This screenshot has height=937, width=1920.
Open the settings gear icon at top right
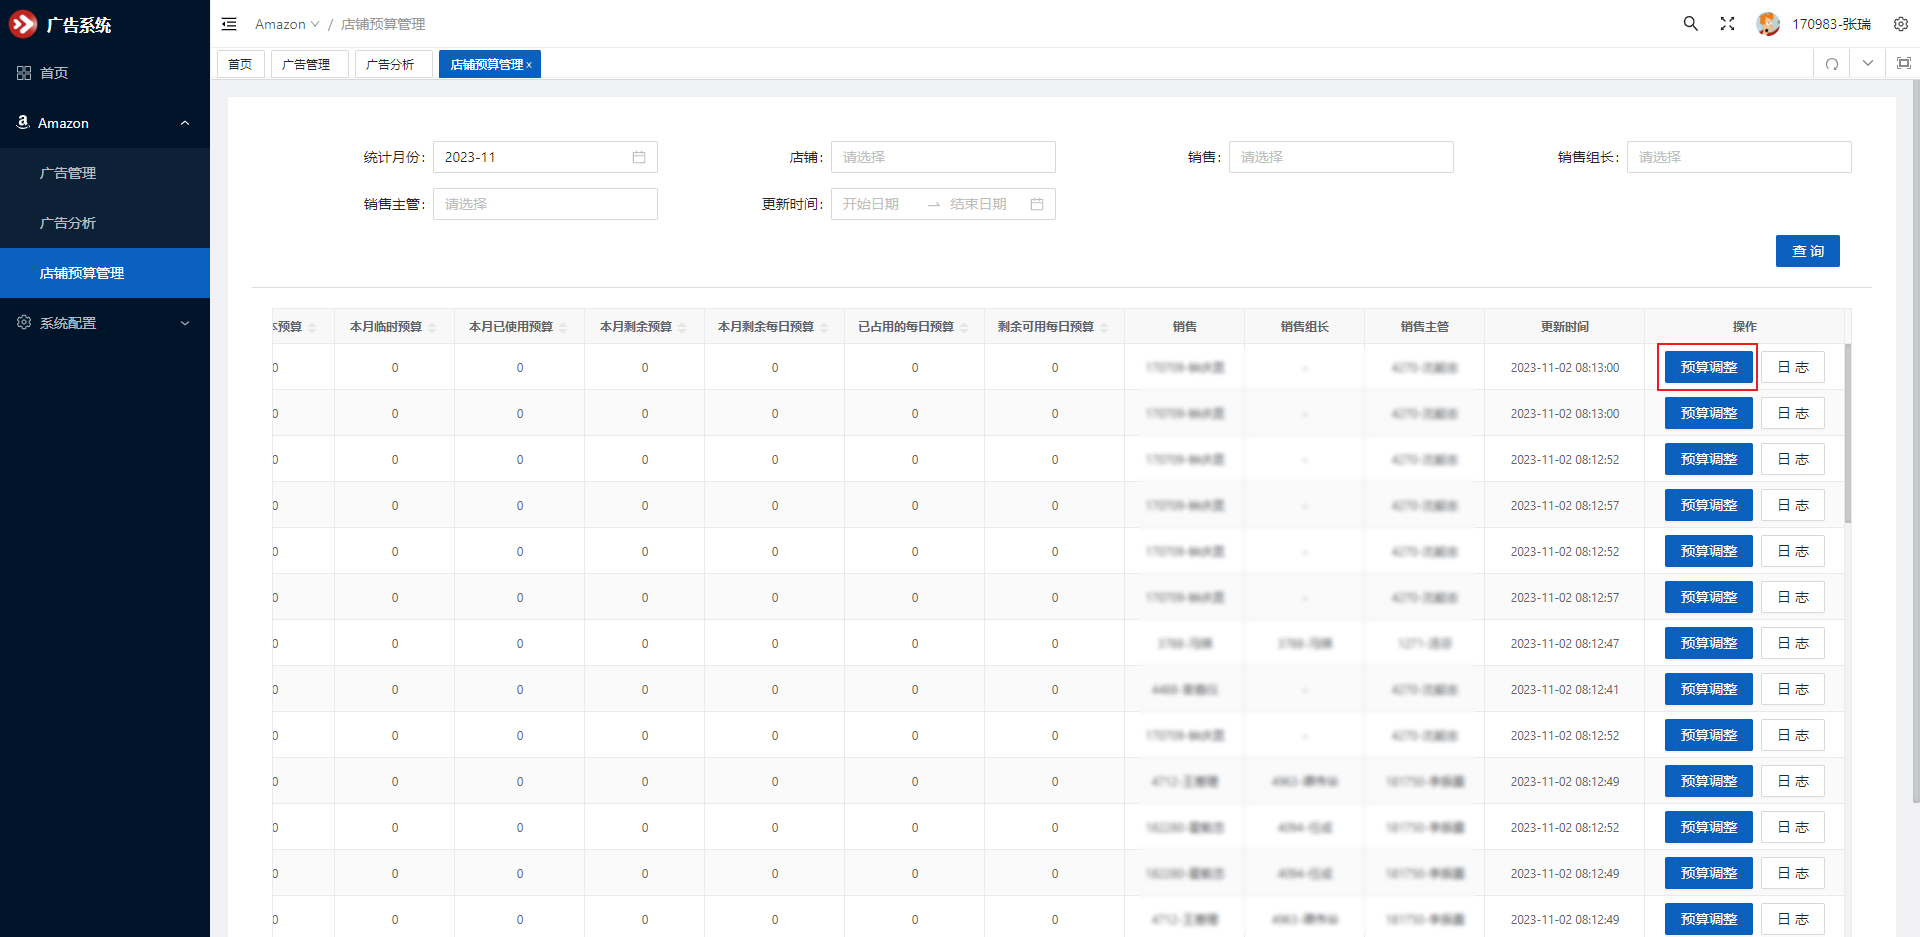coord(1900,24)
